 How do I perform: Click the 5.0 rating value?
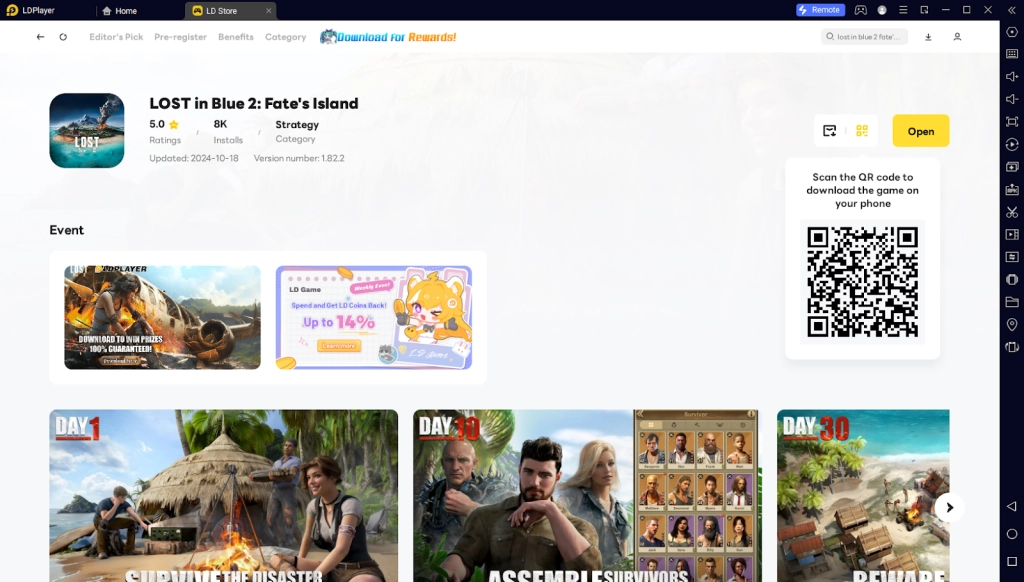pos(157,124)
